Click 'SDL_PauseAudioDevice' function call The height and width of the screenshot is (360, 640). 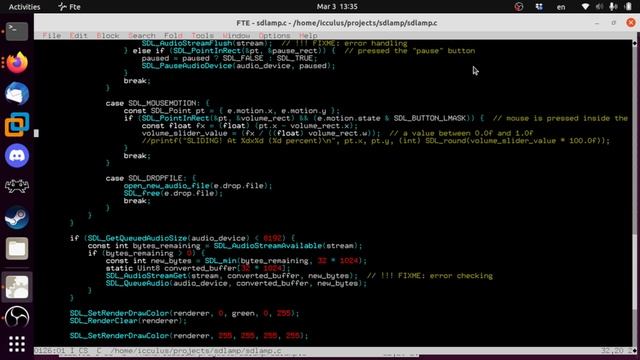click(187, 66)
